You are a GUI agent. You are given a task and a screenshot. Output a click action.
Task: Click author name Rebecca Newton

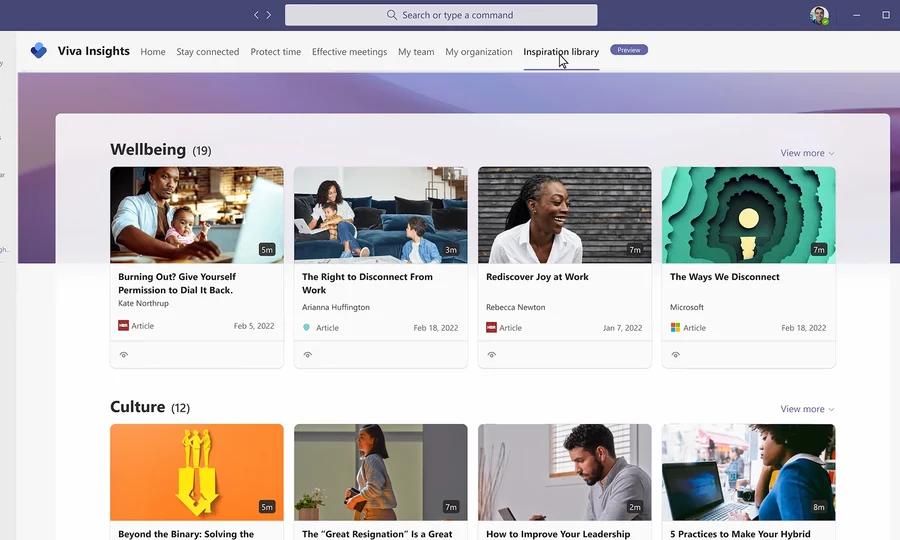tap(515, 307)
